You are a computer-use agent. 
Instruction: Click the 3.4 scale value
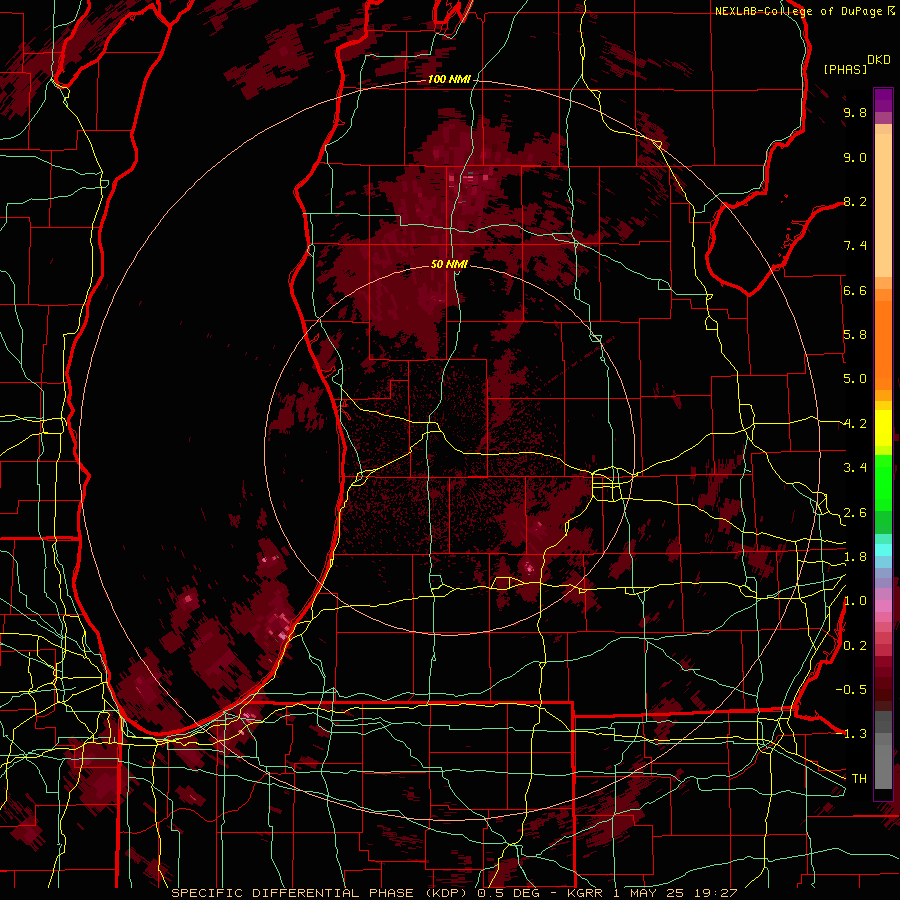855,468
